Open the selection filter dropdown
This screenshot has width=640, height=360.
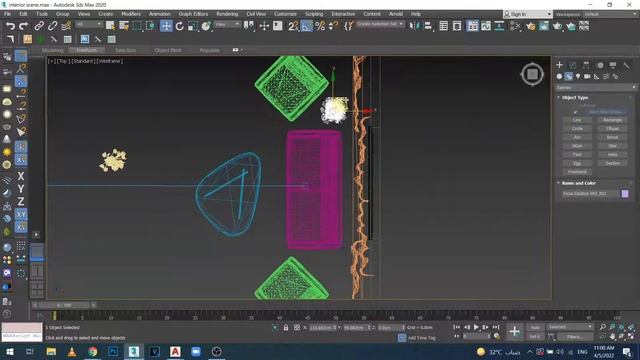89,24
